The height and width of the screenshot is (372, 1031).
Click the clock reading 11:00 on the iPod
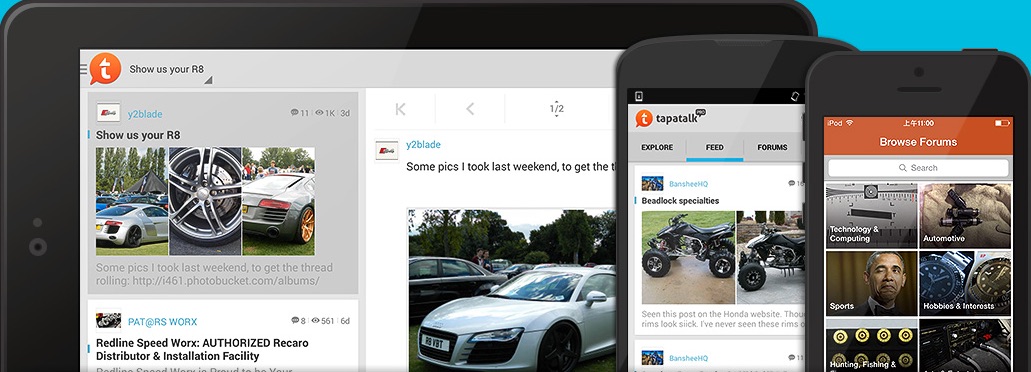919,123
